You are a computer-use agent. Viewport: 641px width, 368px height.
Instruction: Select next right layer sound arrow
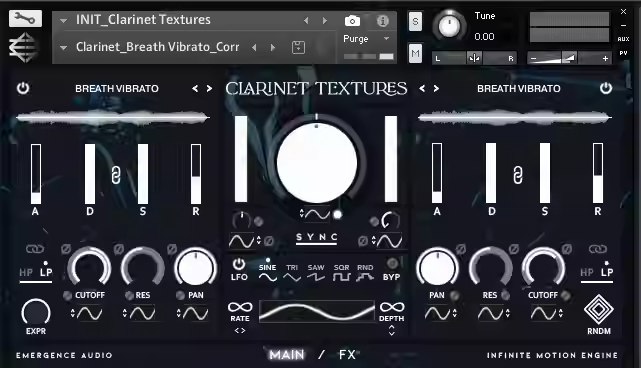pyautogui.click(x=436, y=88)
